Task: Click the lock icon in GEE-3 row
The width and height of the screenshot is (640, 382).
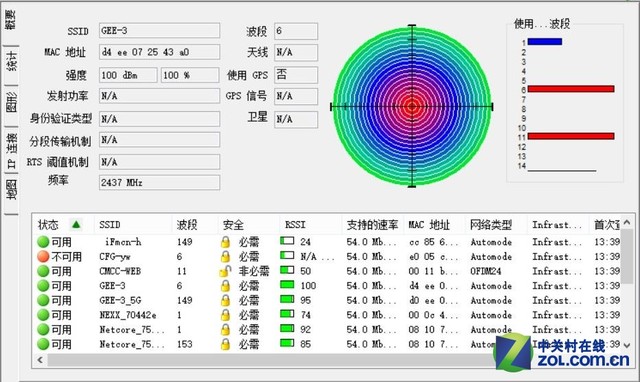Action: point(225,286)
